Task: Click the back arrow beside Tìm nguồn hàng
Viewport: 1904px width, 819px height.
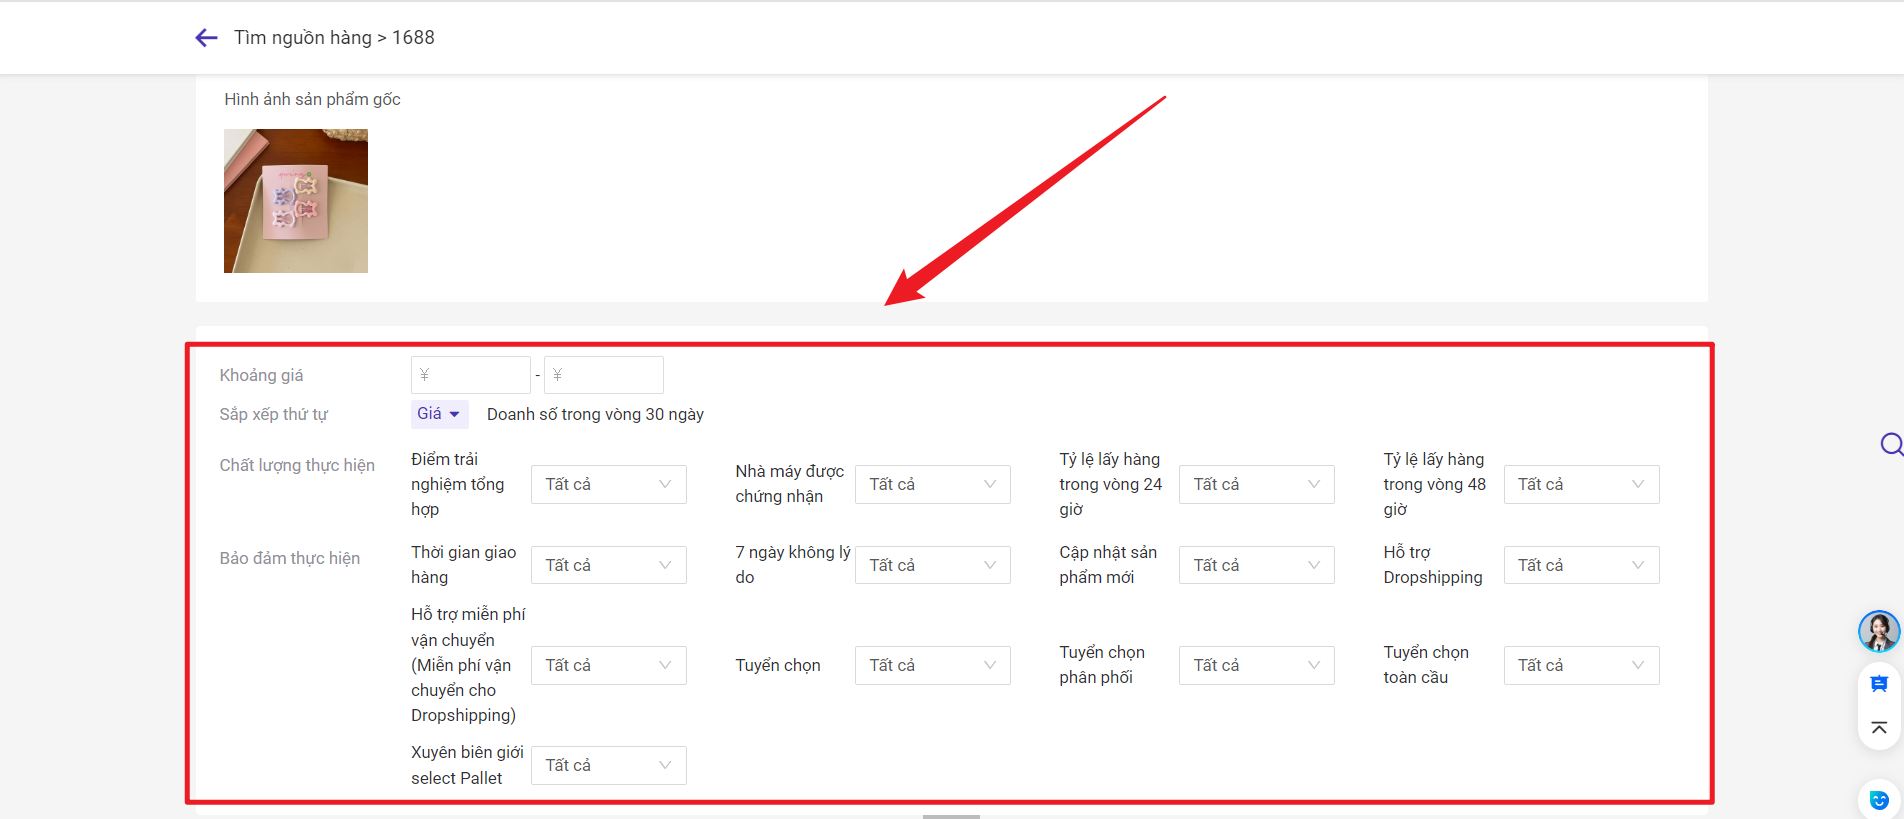Action: pyautogui.click(x=206, y=38)
